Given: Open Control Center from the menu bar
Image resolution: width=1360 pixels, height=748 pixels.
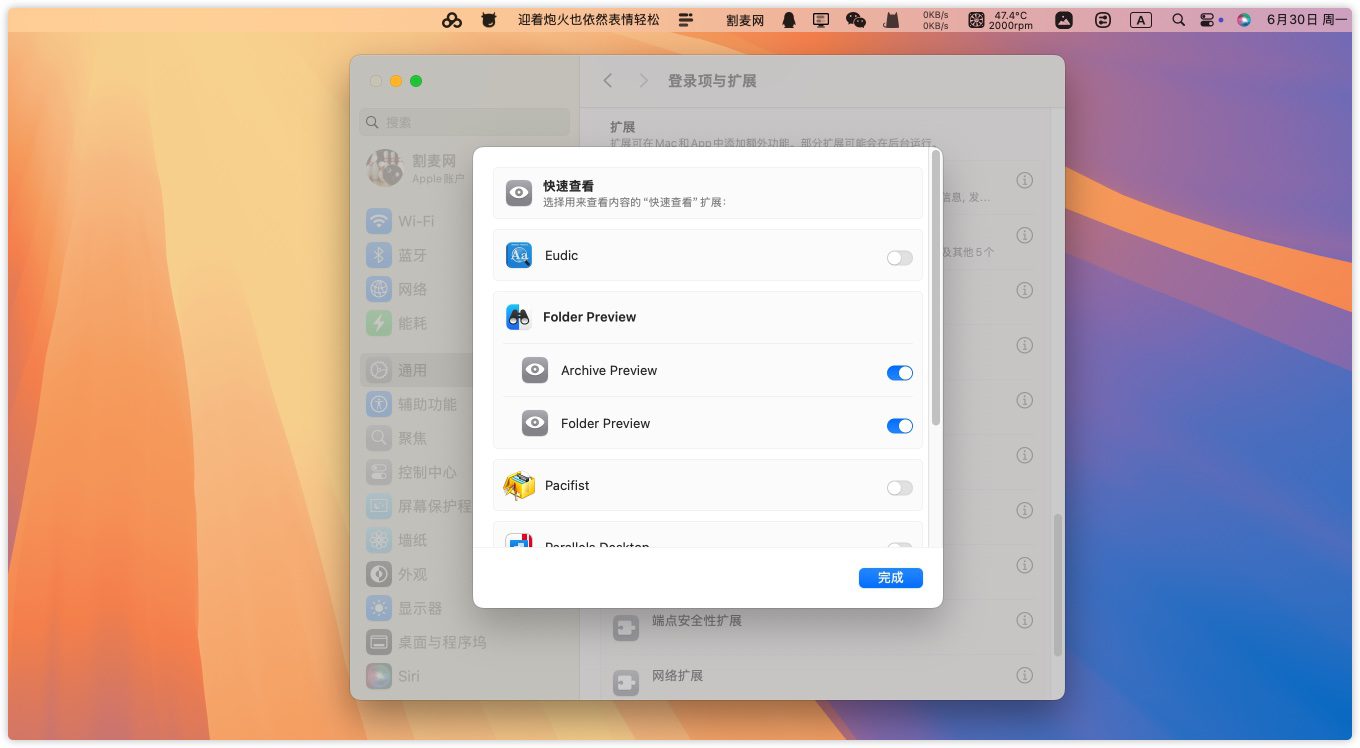Looking at the screenshot, I should 1207,20.
